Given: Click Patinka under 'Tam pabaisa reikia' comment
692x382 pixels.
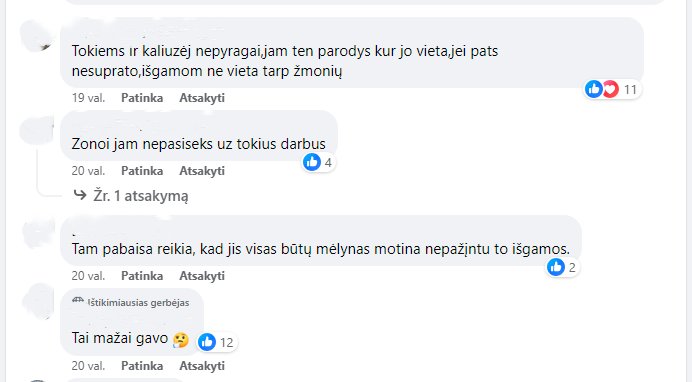Looking at the screenshot, I should pos(142,276).
